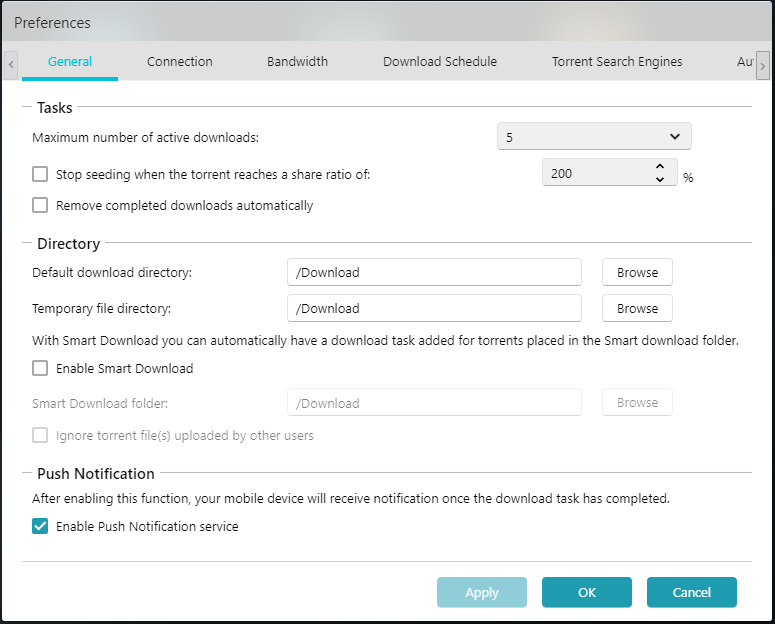Enable Stop seeding at share ratio checkbox
The image size is (775, 624).
point(40,174)
